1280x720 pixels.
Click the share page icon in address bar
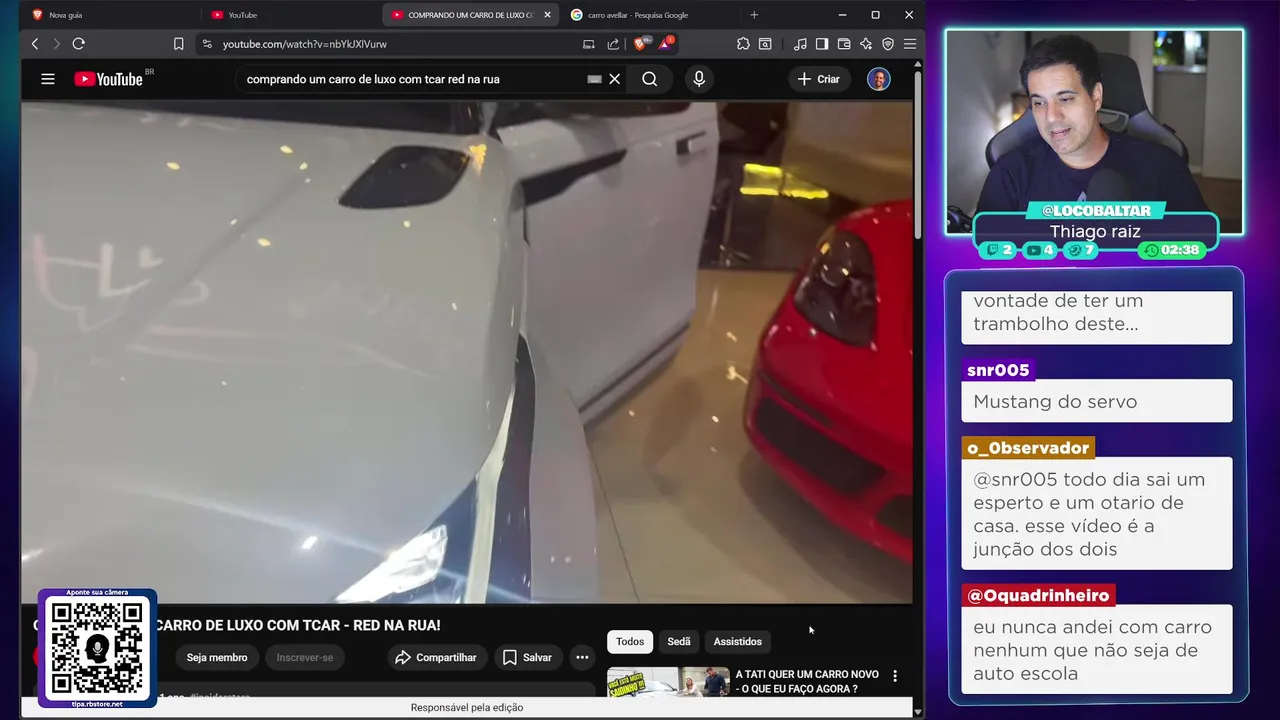(613, 44)
